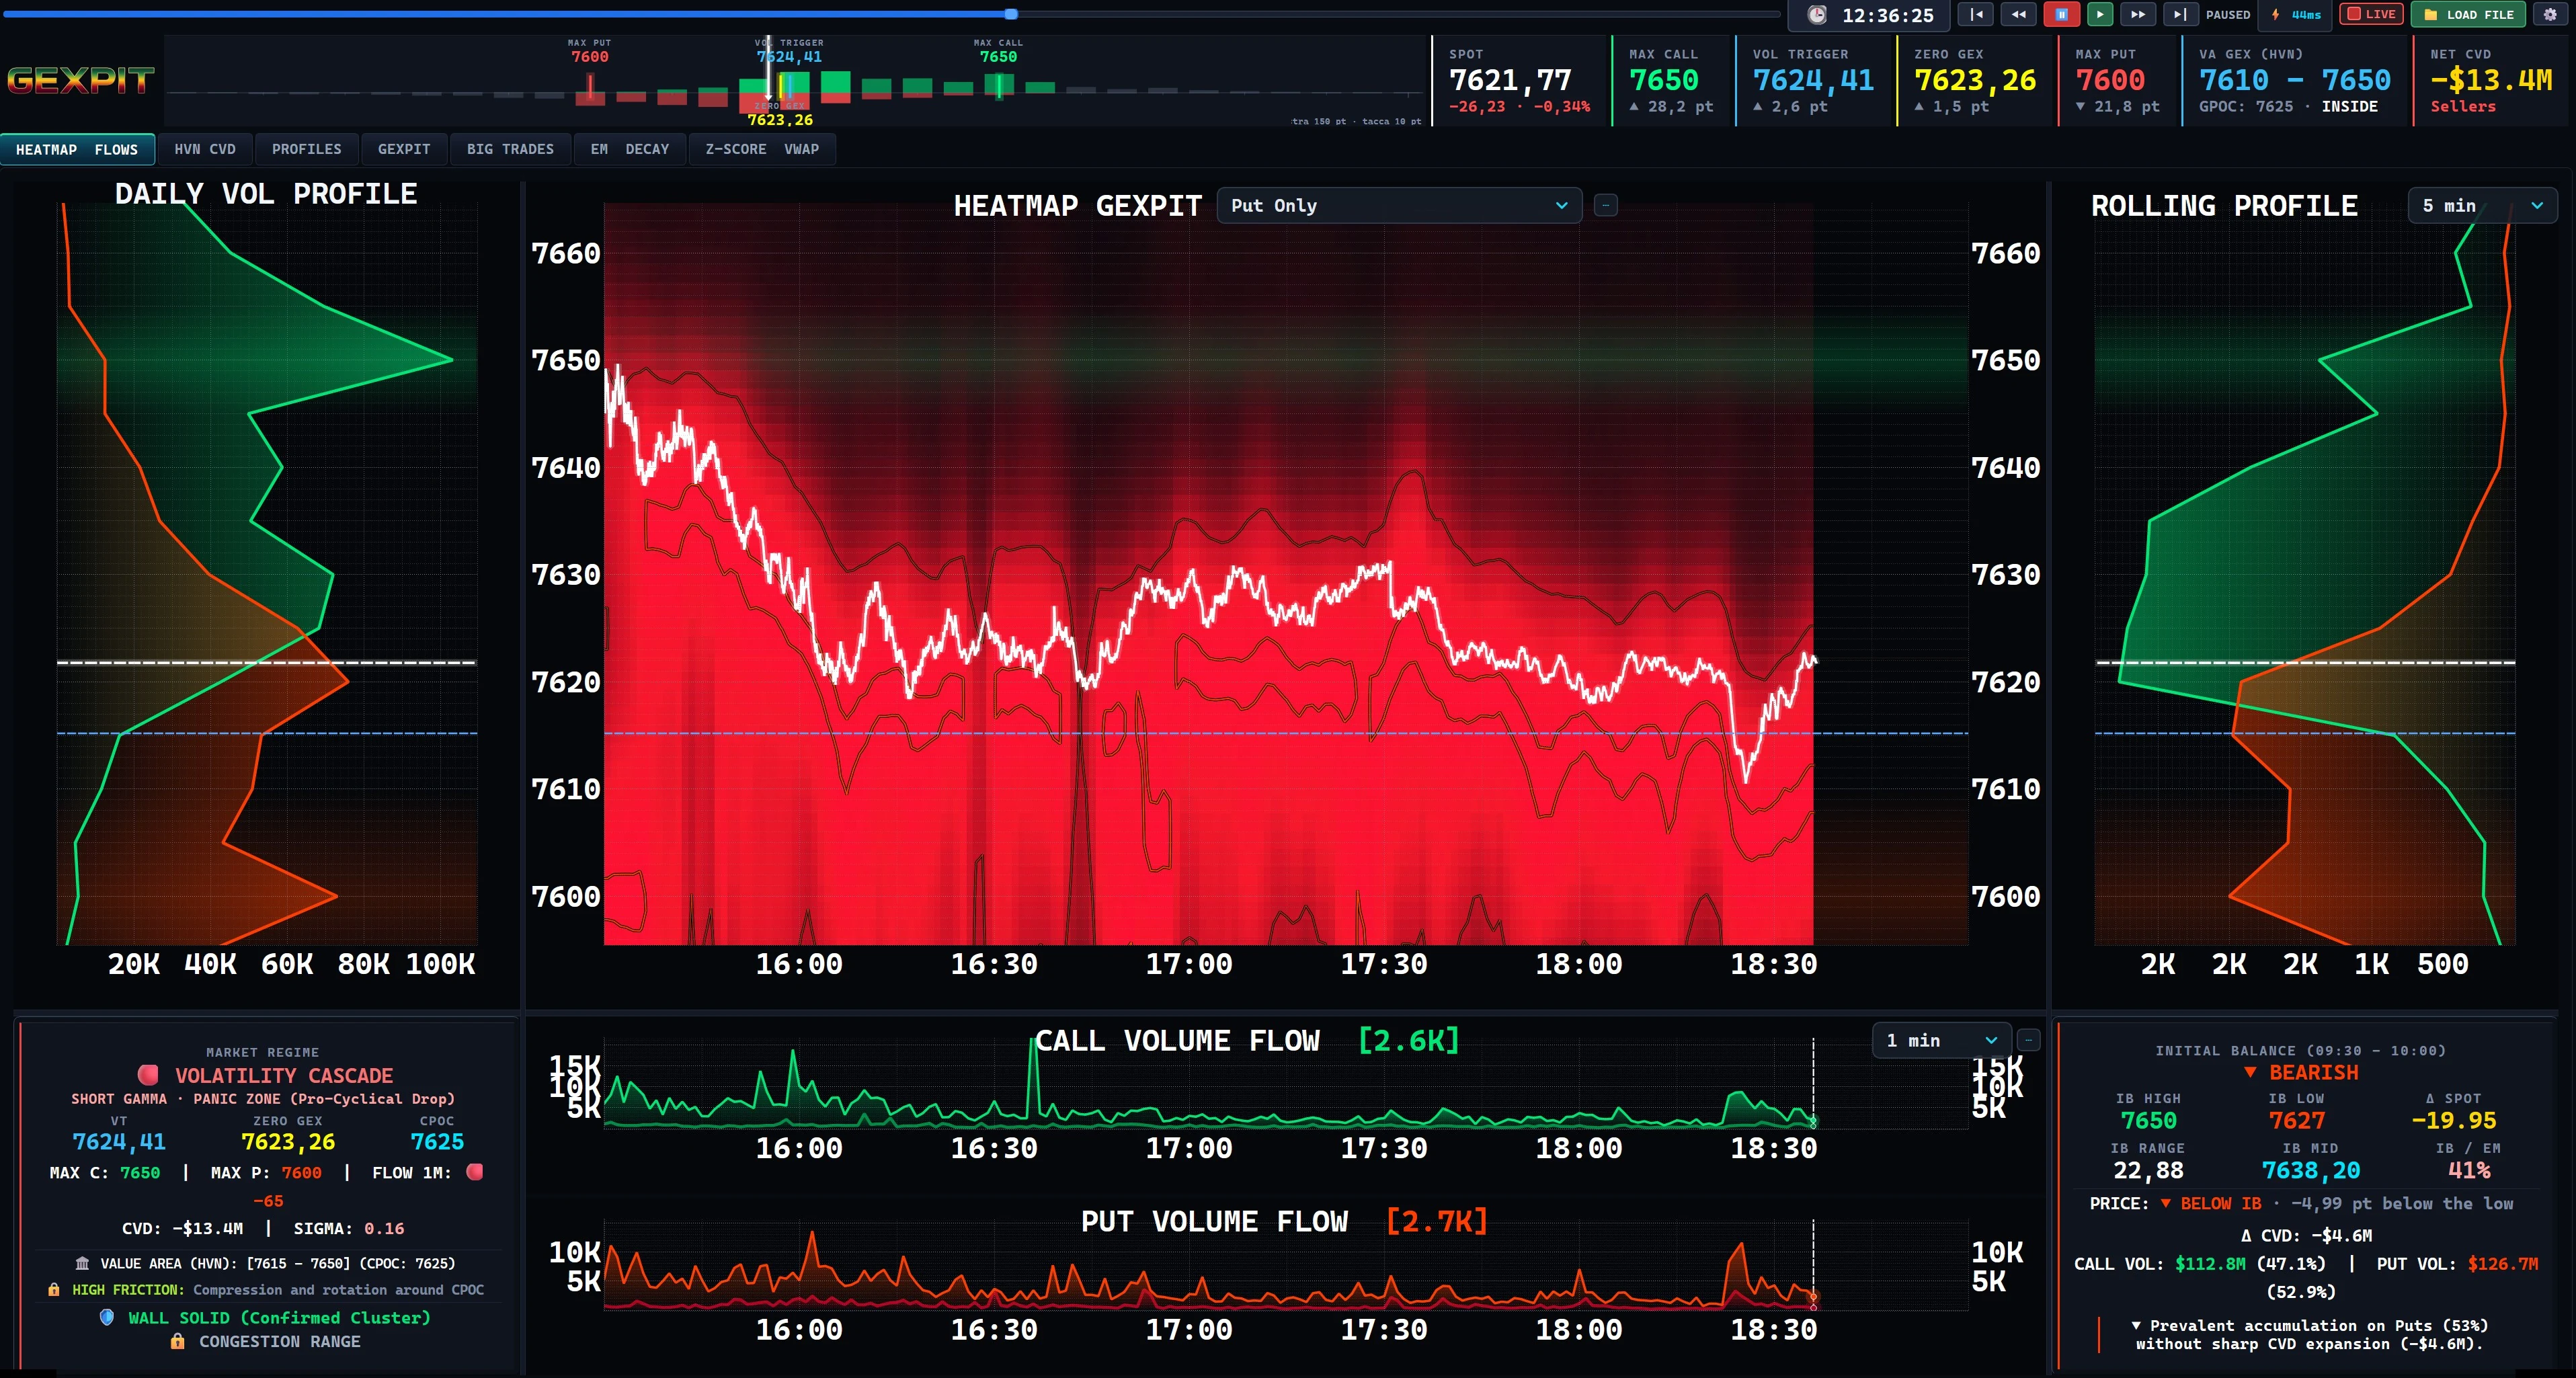Open the Put Only heatmap dropdown
The image size is (2576, 1378).
click(1399, 205)
